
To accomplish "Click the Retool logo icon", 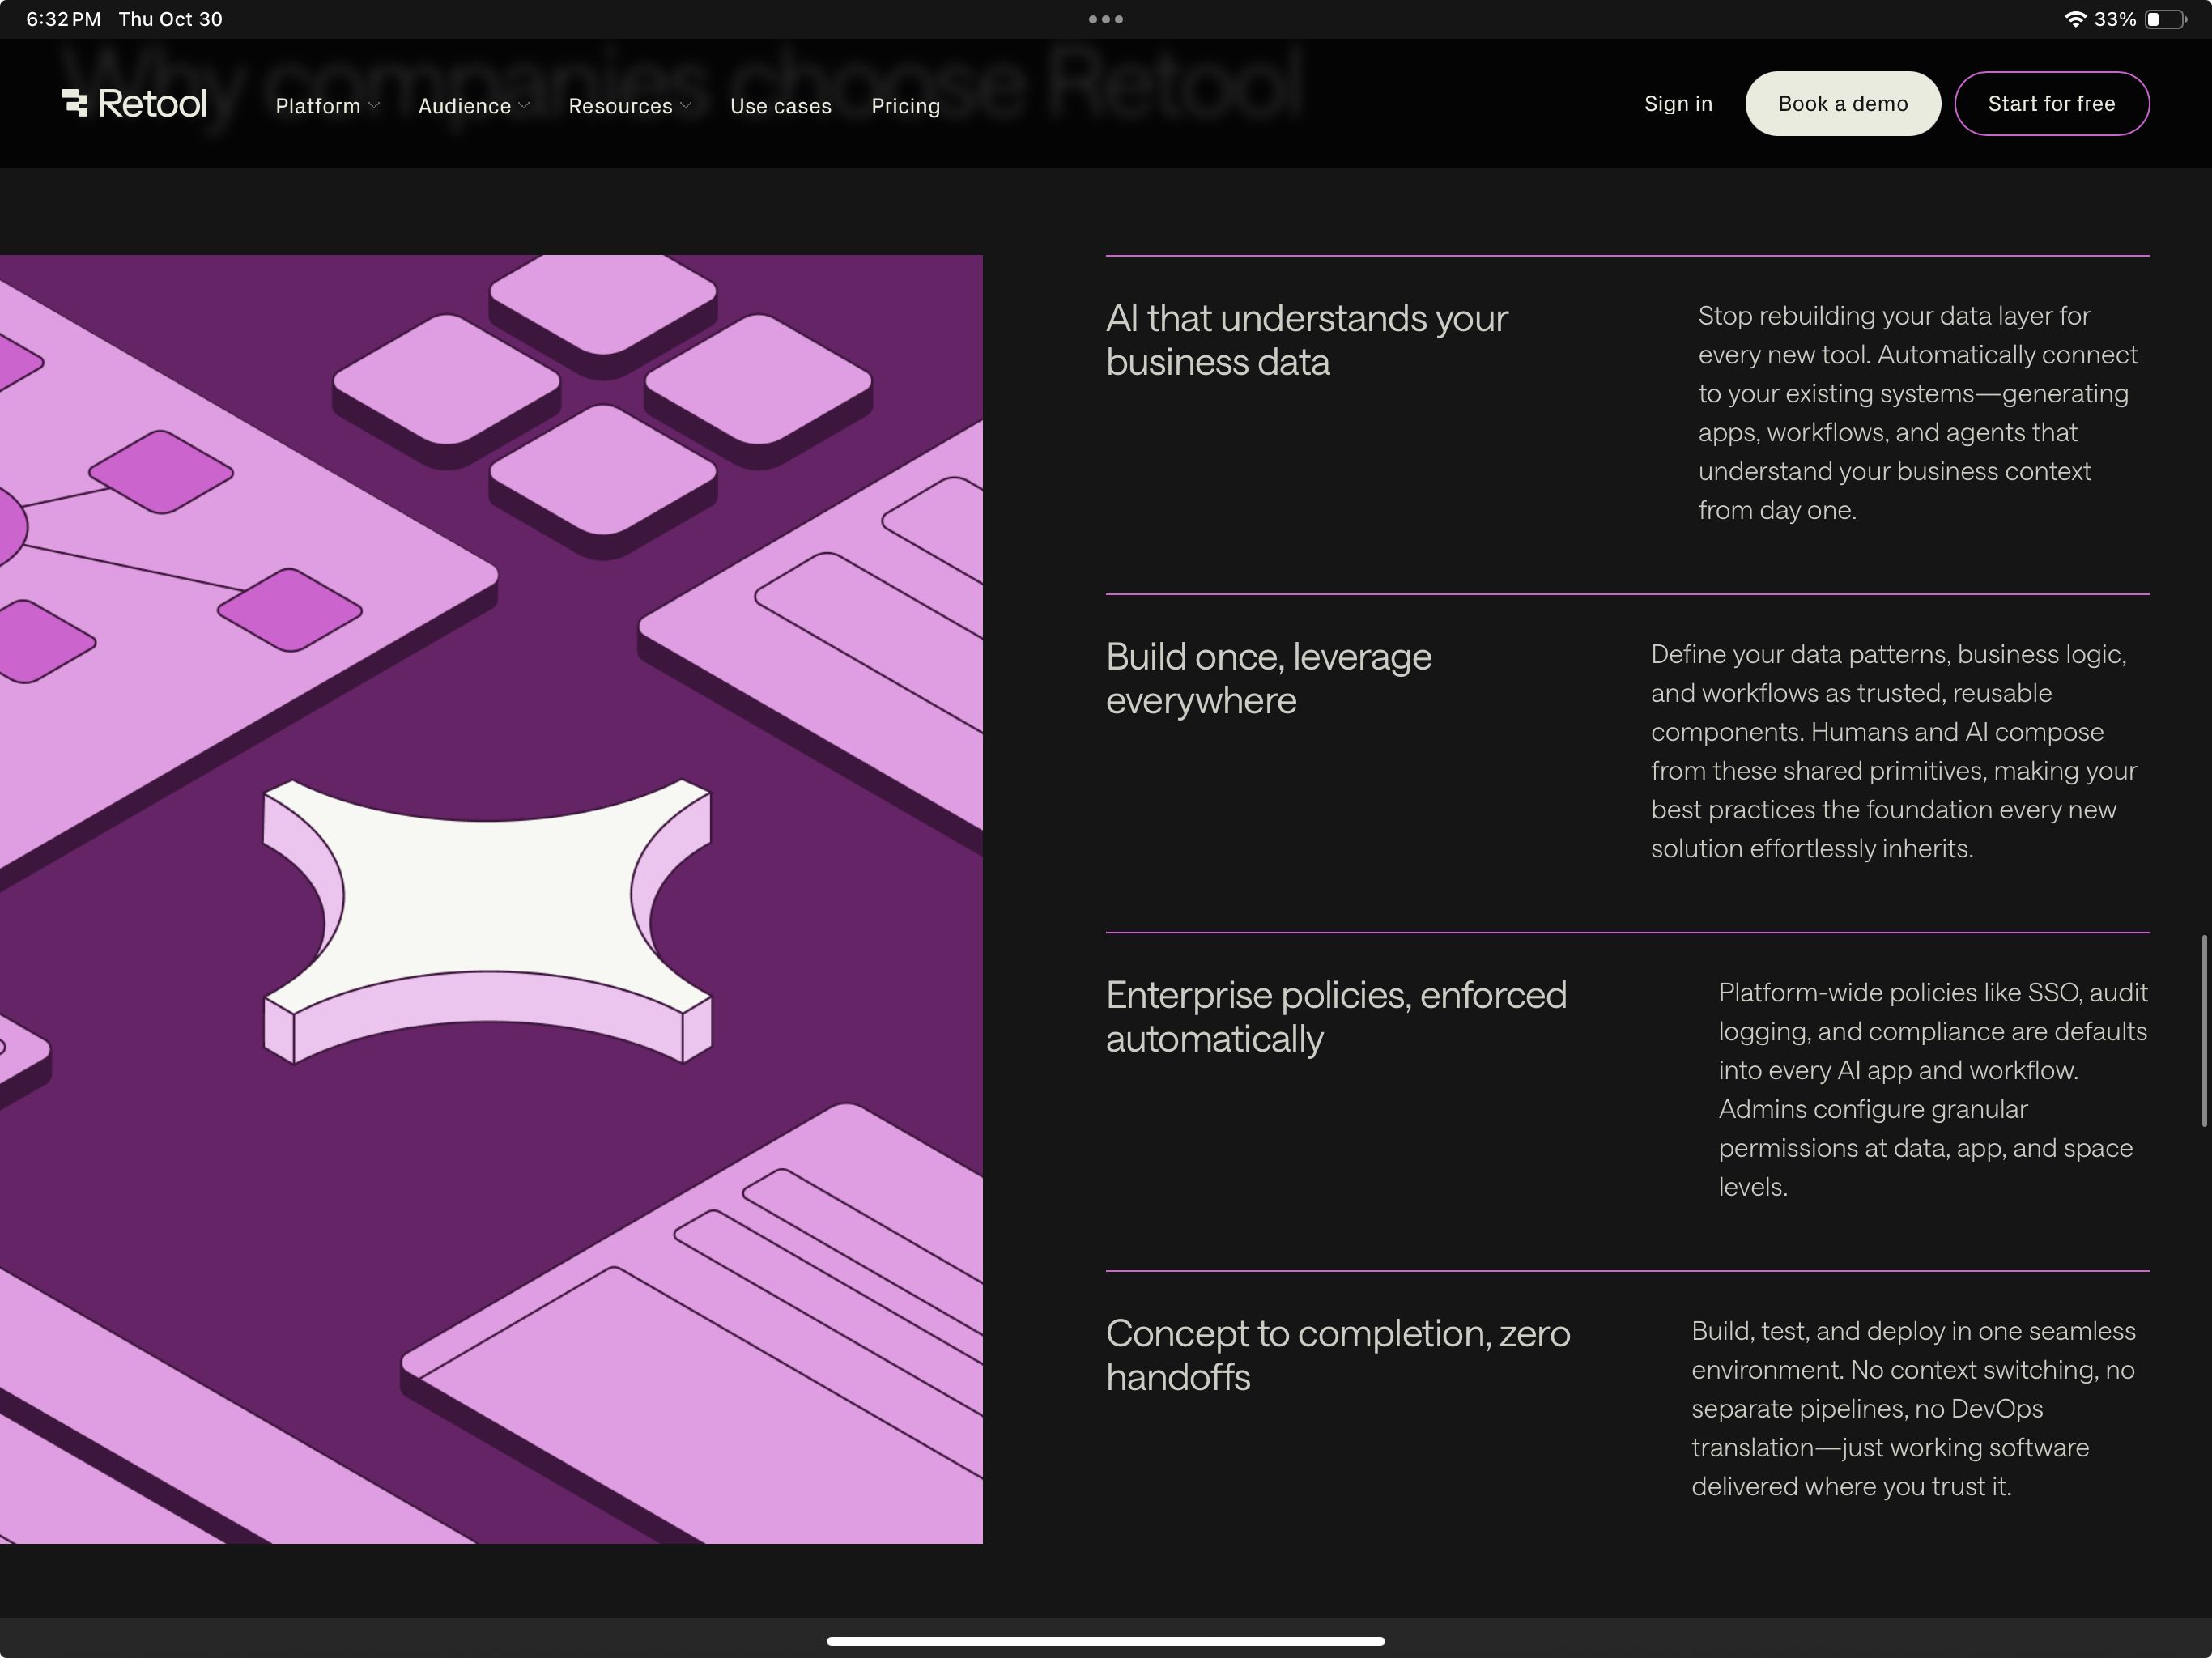I will [x=75, y=103].
